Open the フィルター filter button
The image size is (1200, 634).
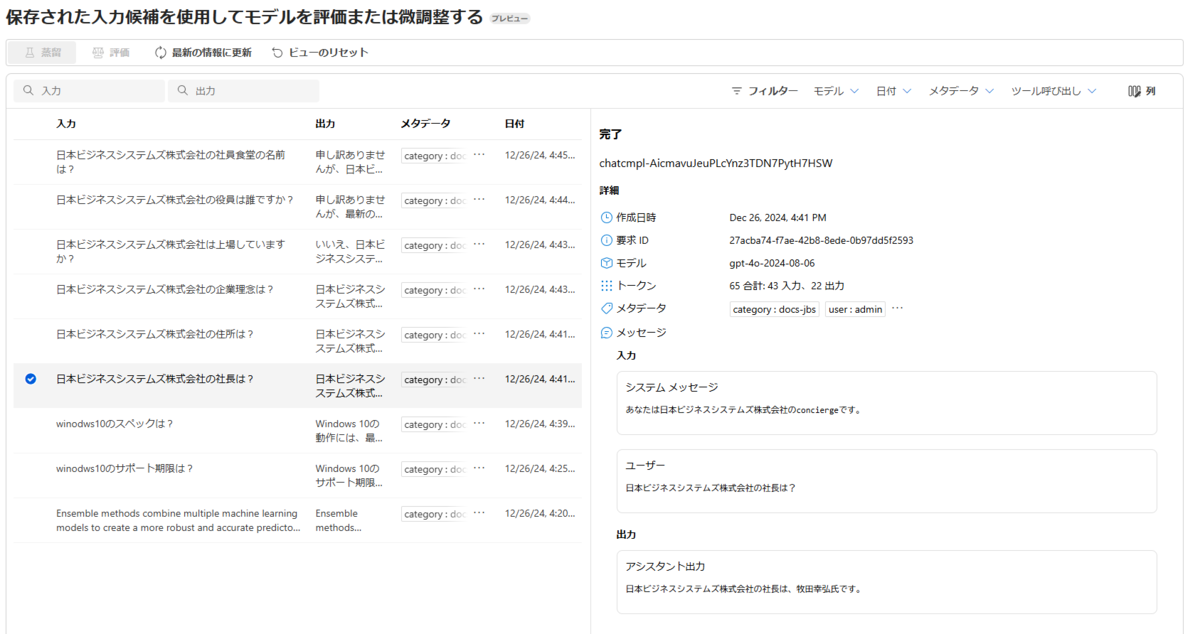tap(765, 91)
